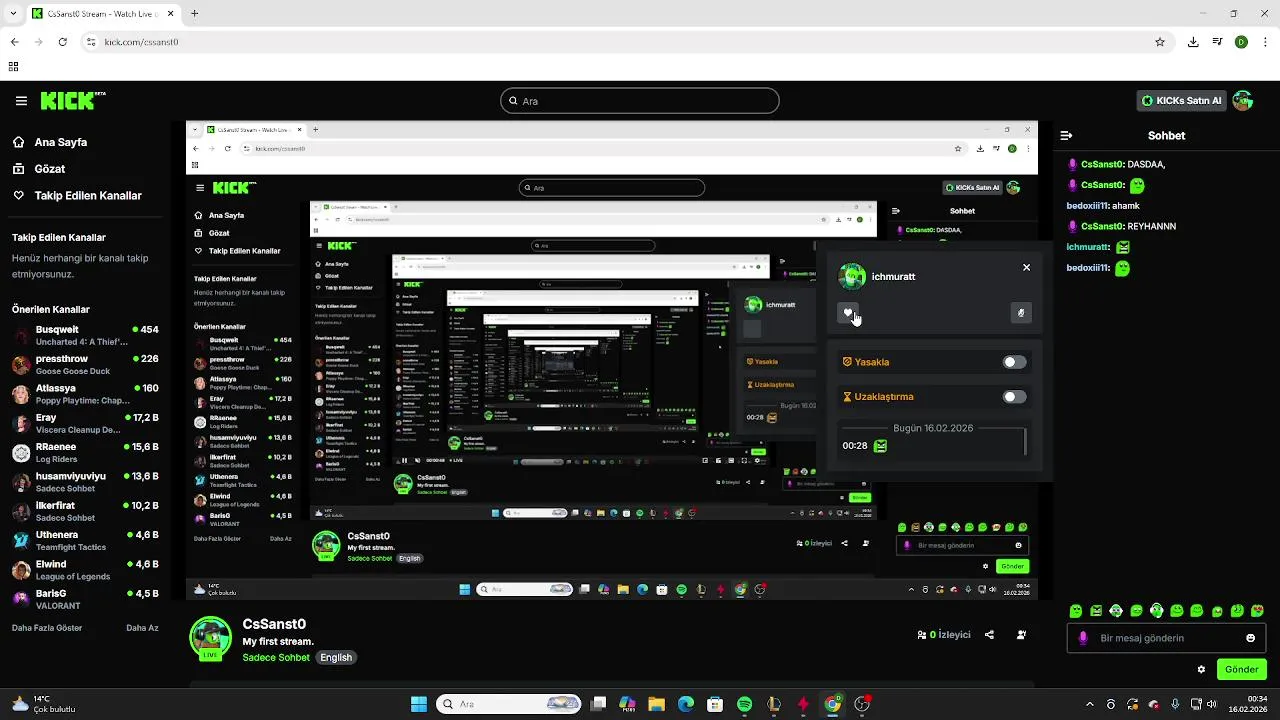Open chat settings gear next to Gönder
The width and height of the screenshot is (1280, 720).
pos(1201,669)
